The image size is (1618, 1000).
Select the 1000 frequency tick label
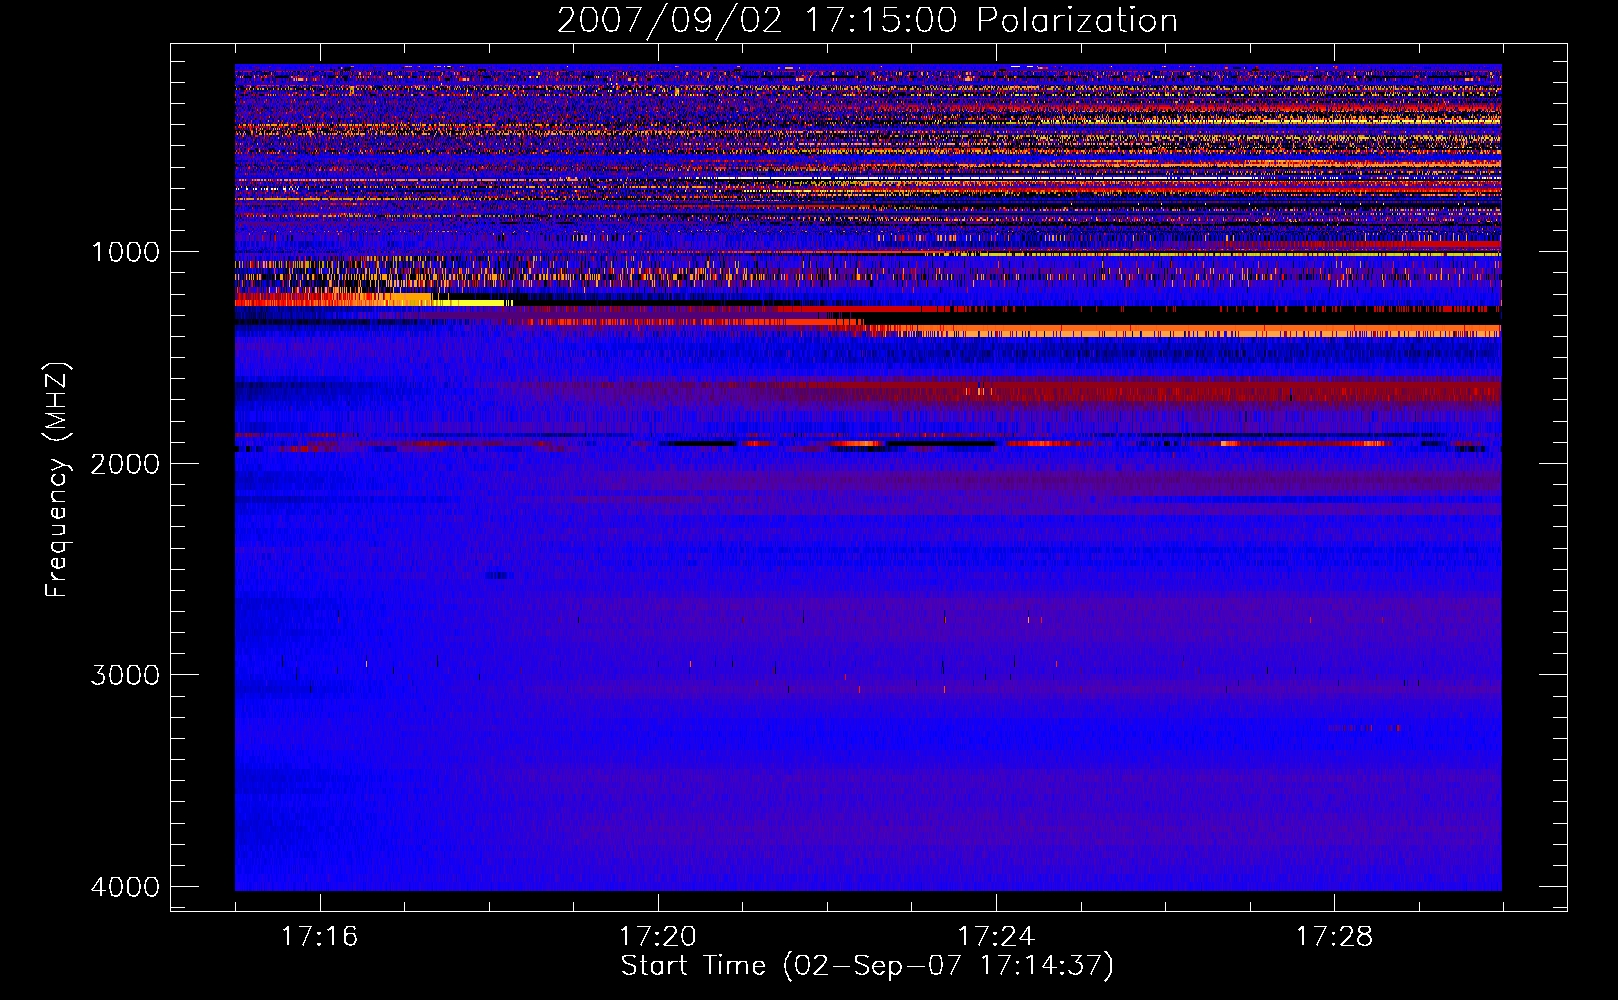[125, 252]
